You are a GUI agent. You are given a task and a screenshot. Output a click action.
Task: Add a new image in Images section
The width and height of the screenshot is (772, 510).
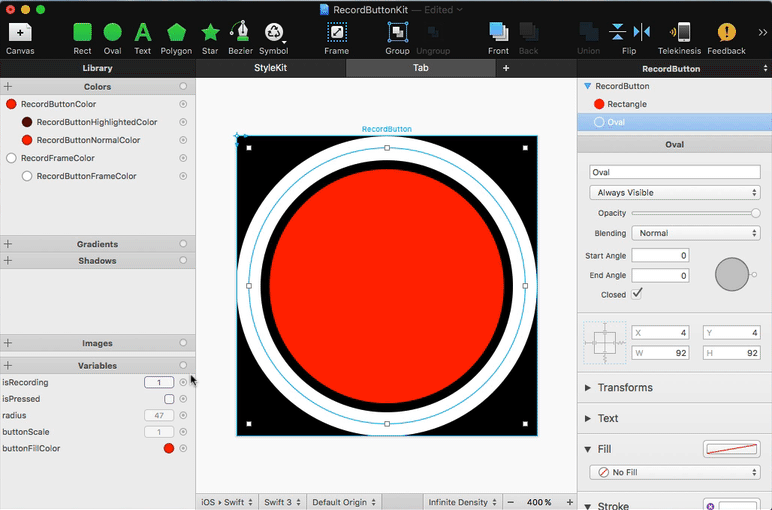coord(8,343)
